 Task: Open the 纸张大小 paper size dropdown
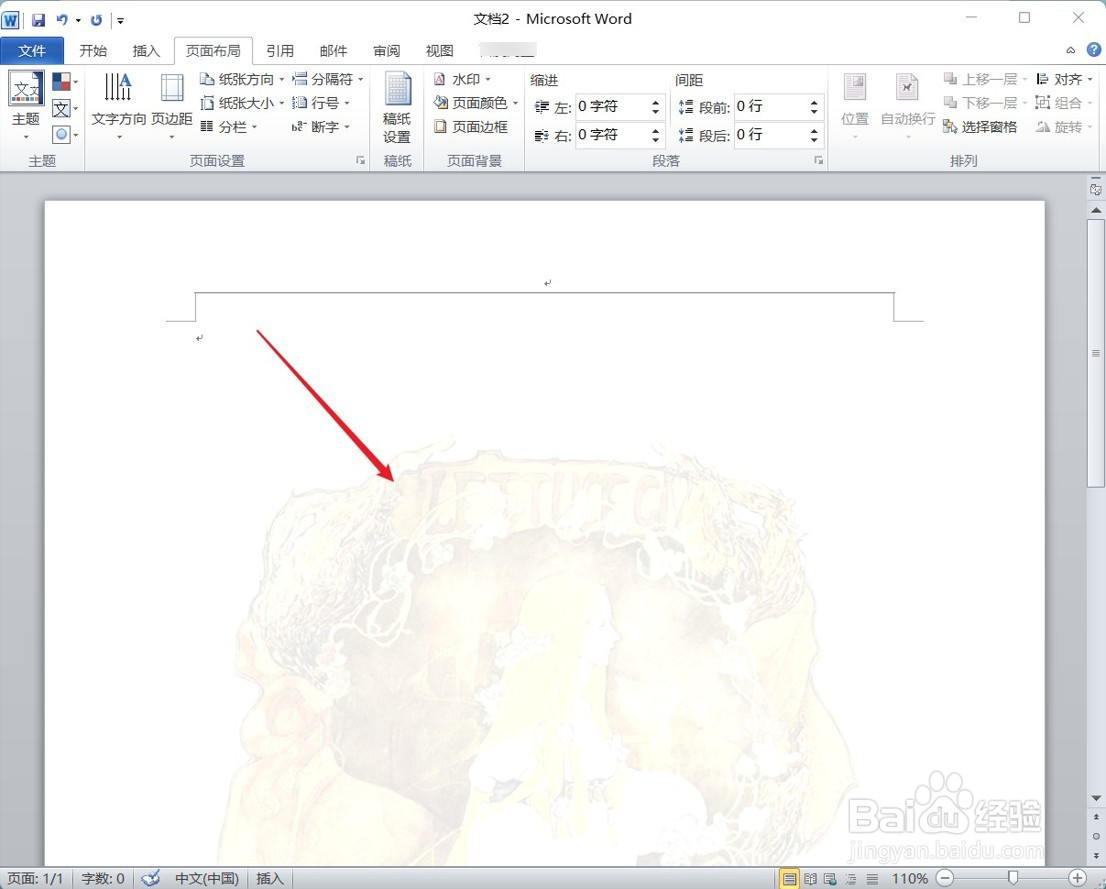pyautogui.click(x=242, y=103)
